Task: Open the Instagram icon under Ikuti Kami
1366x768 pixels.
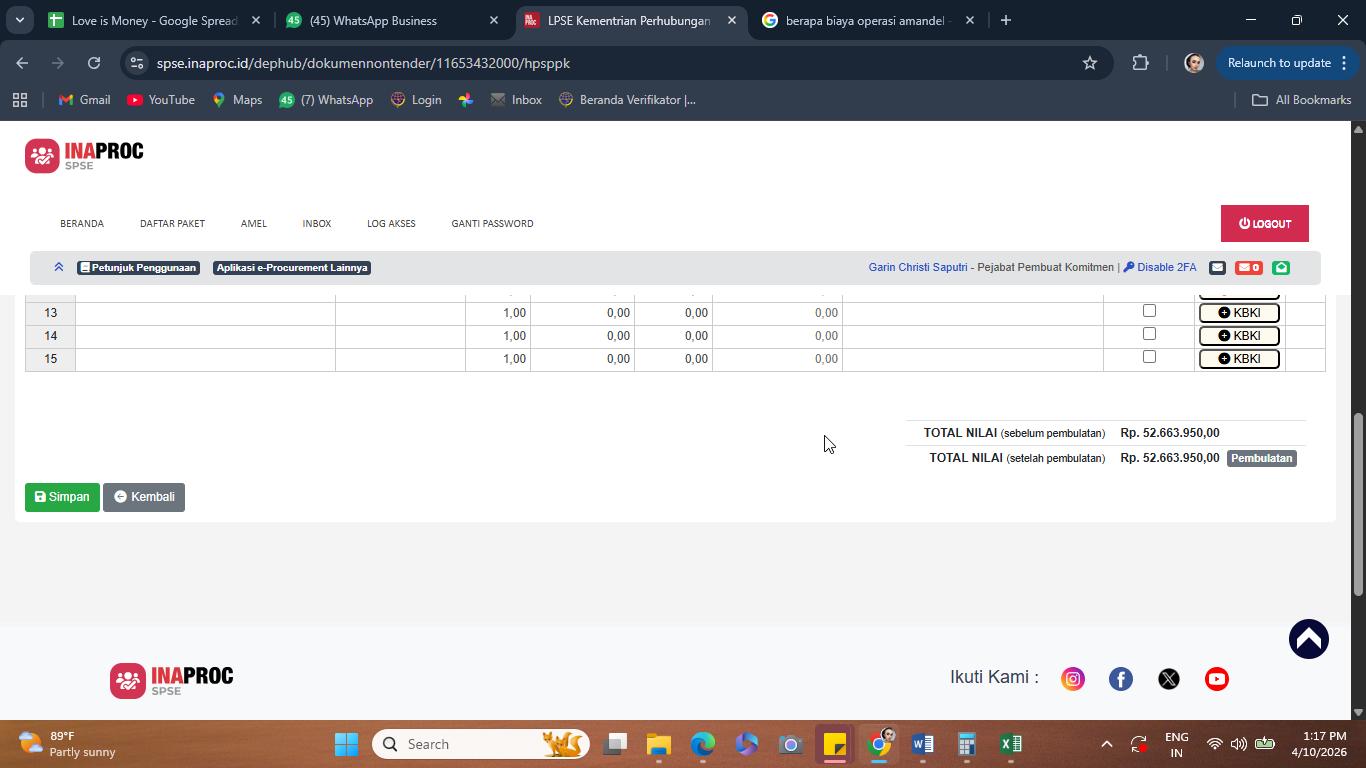Action: click(x=1073, y=679)
